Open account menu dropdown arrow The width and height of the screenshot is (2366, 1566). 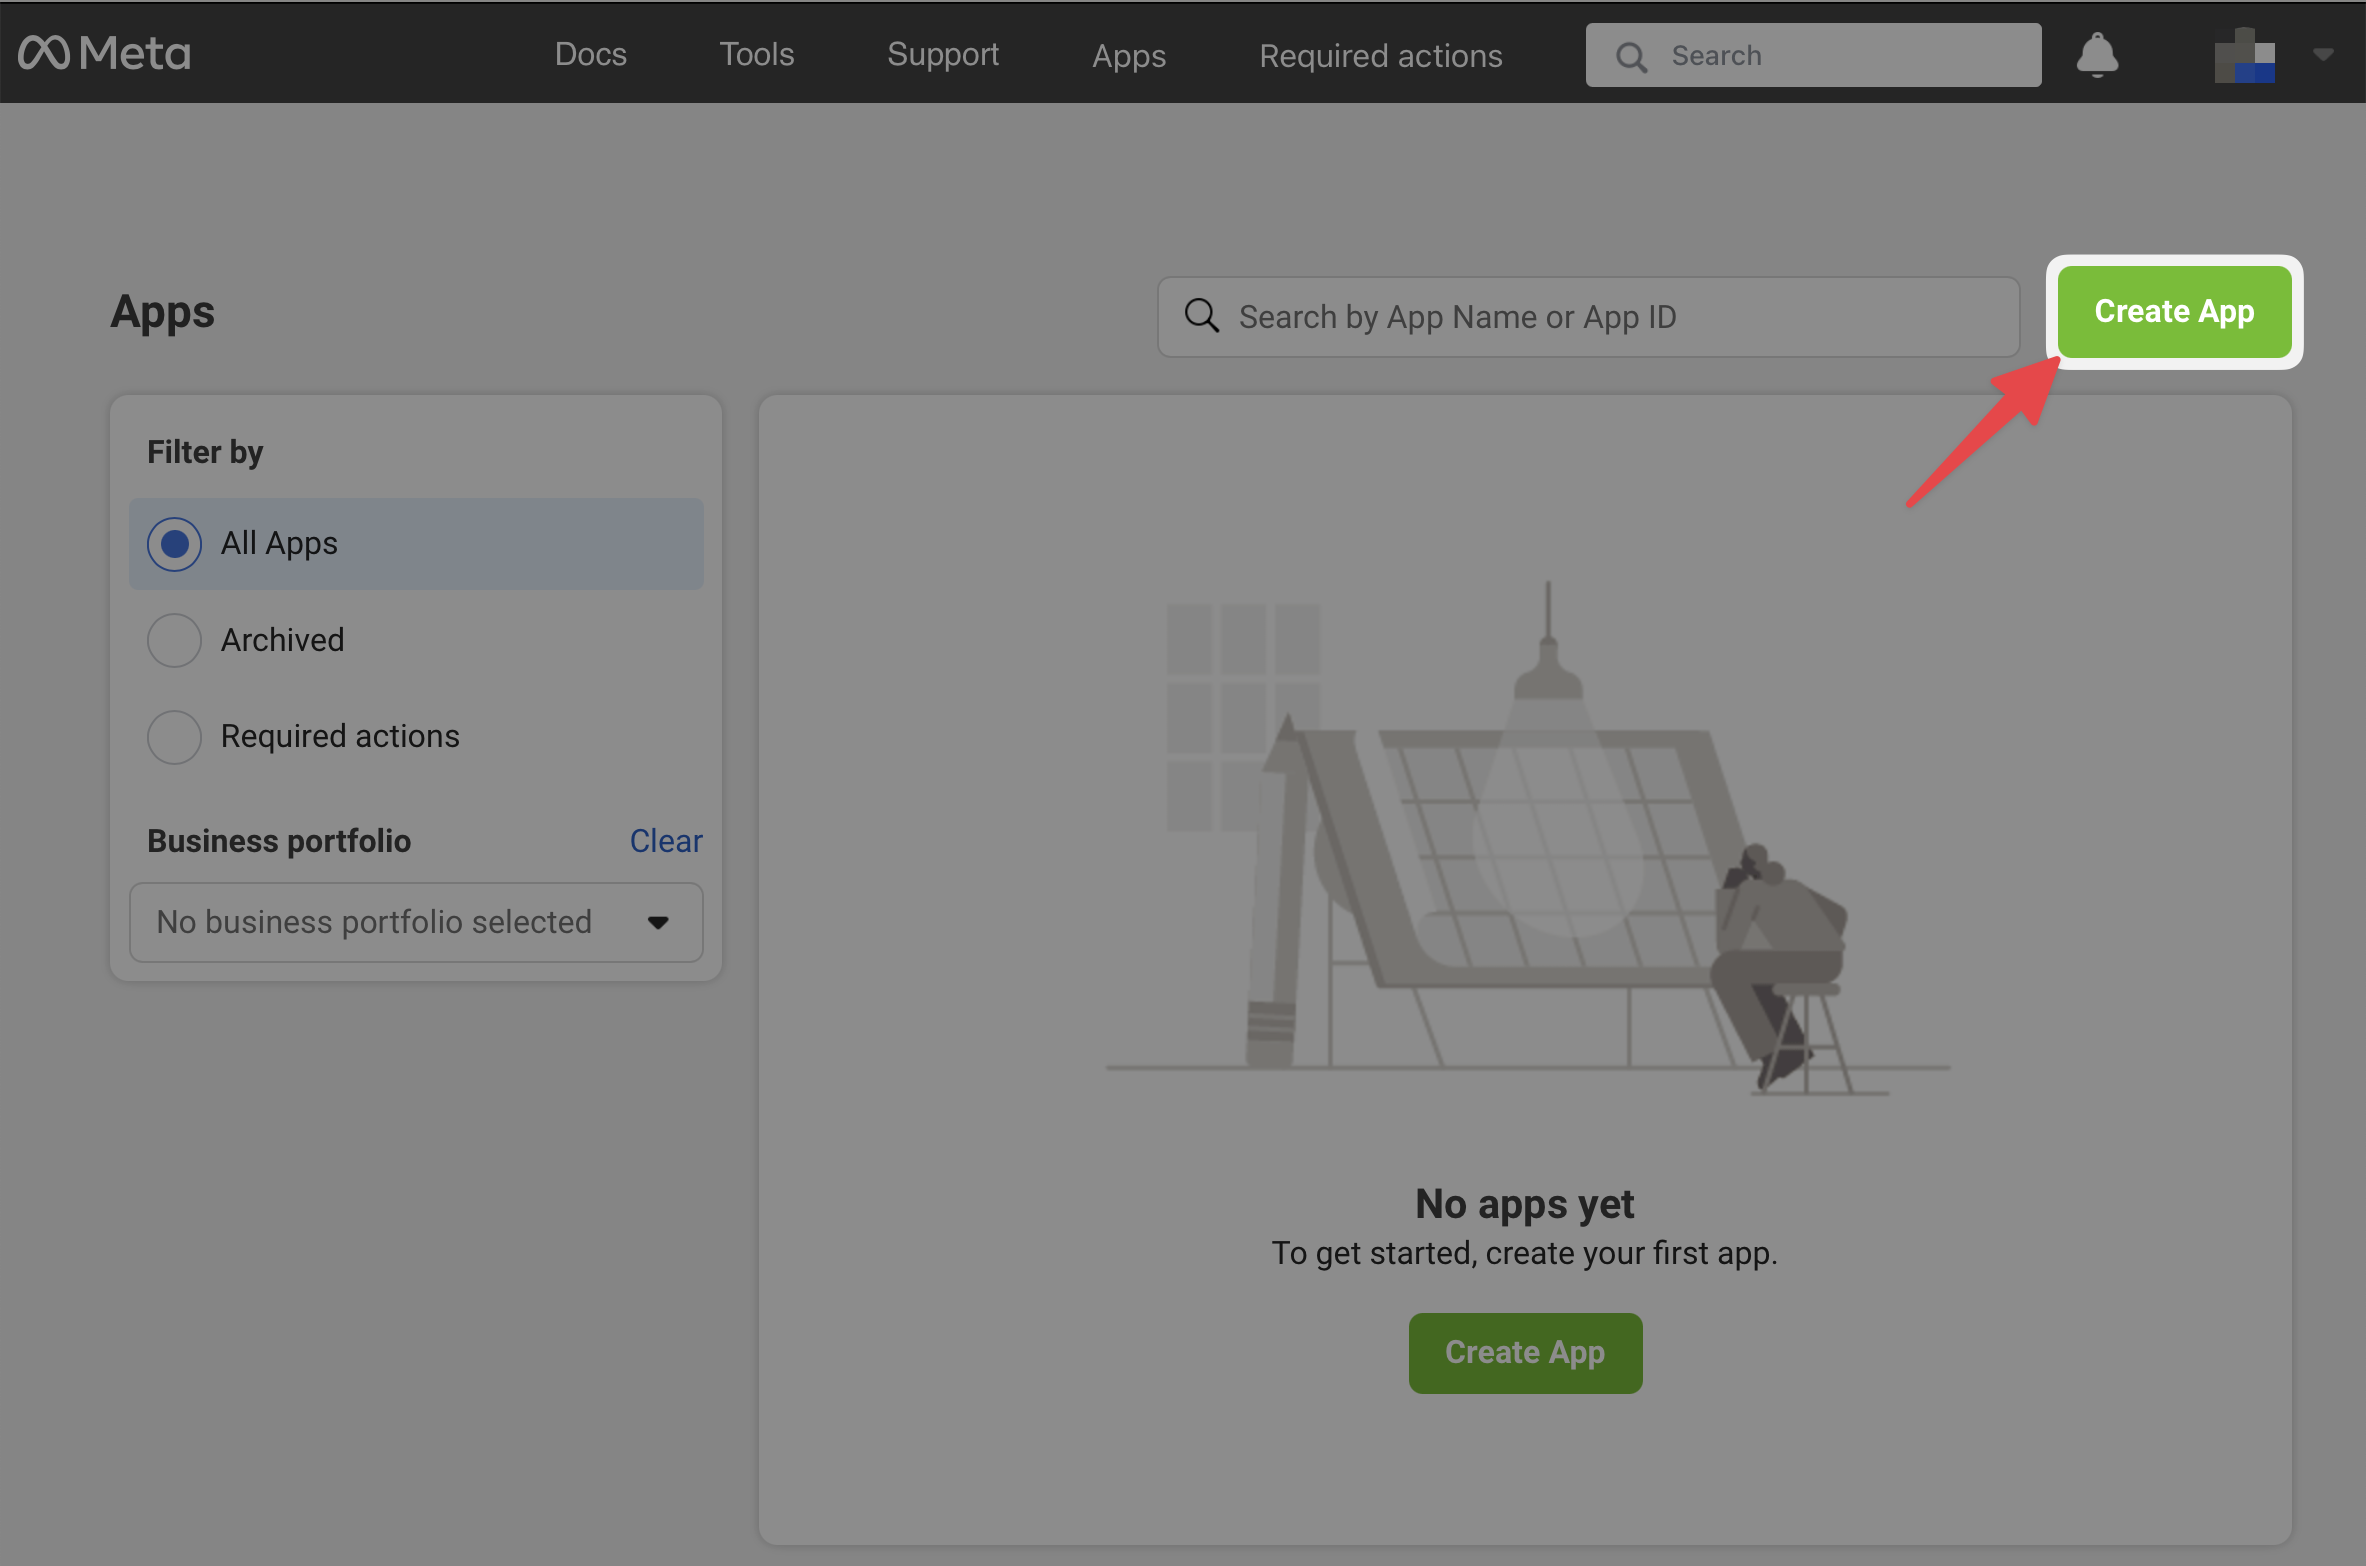(x=2323, y=54)
